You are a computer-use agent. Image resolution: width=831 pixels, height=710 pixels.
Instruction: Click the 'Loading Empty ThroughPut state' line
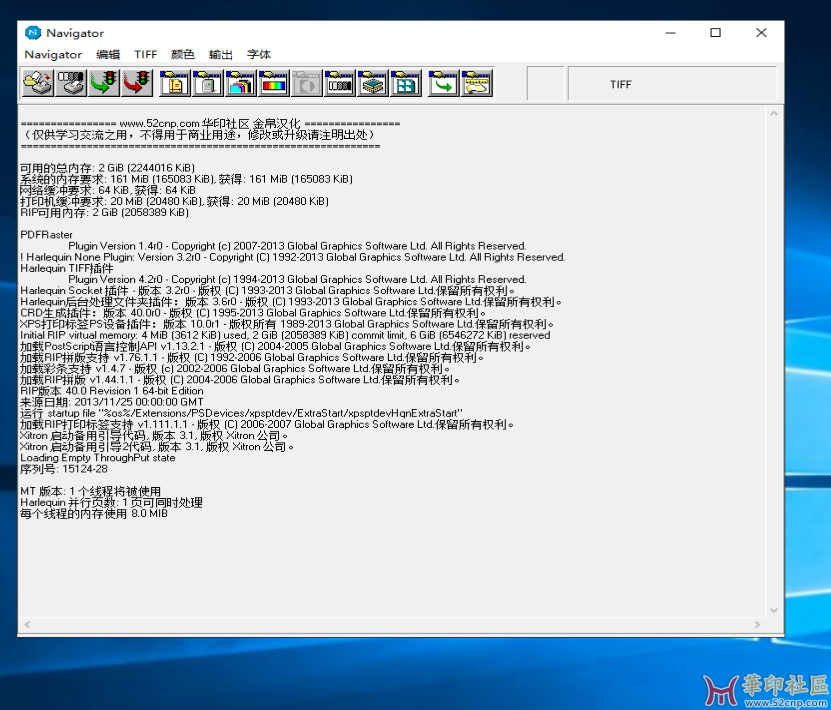(x=98, y=457)
